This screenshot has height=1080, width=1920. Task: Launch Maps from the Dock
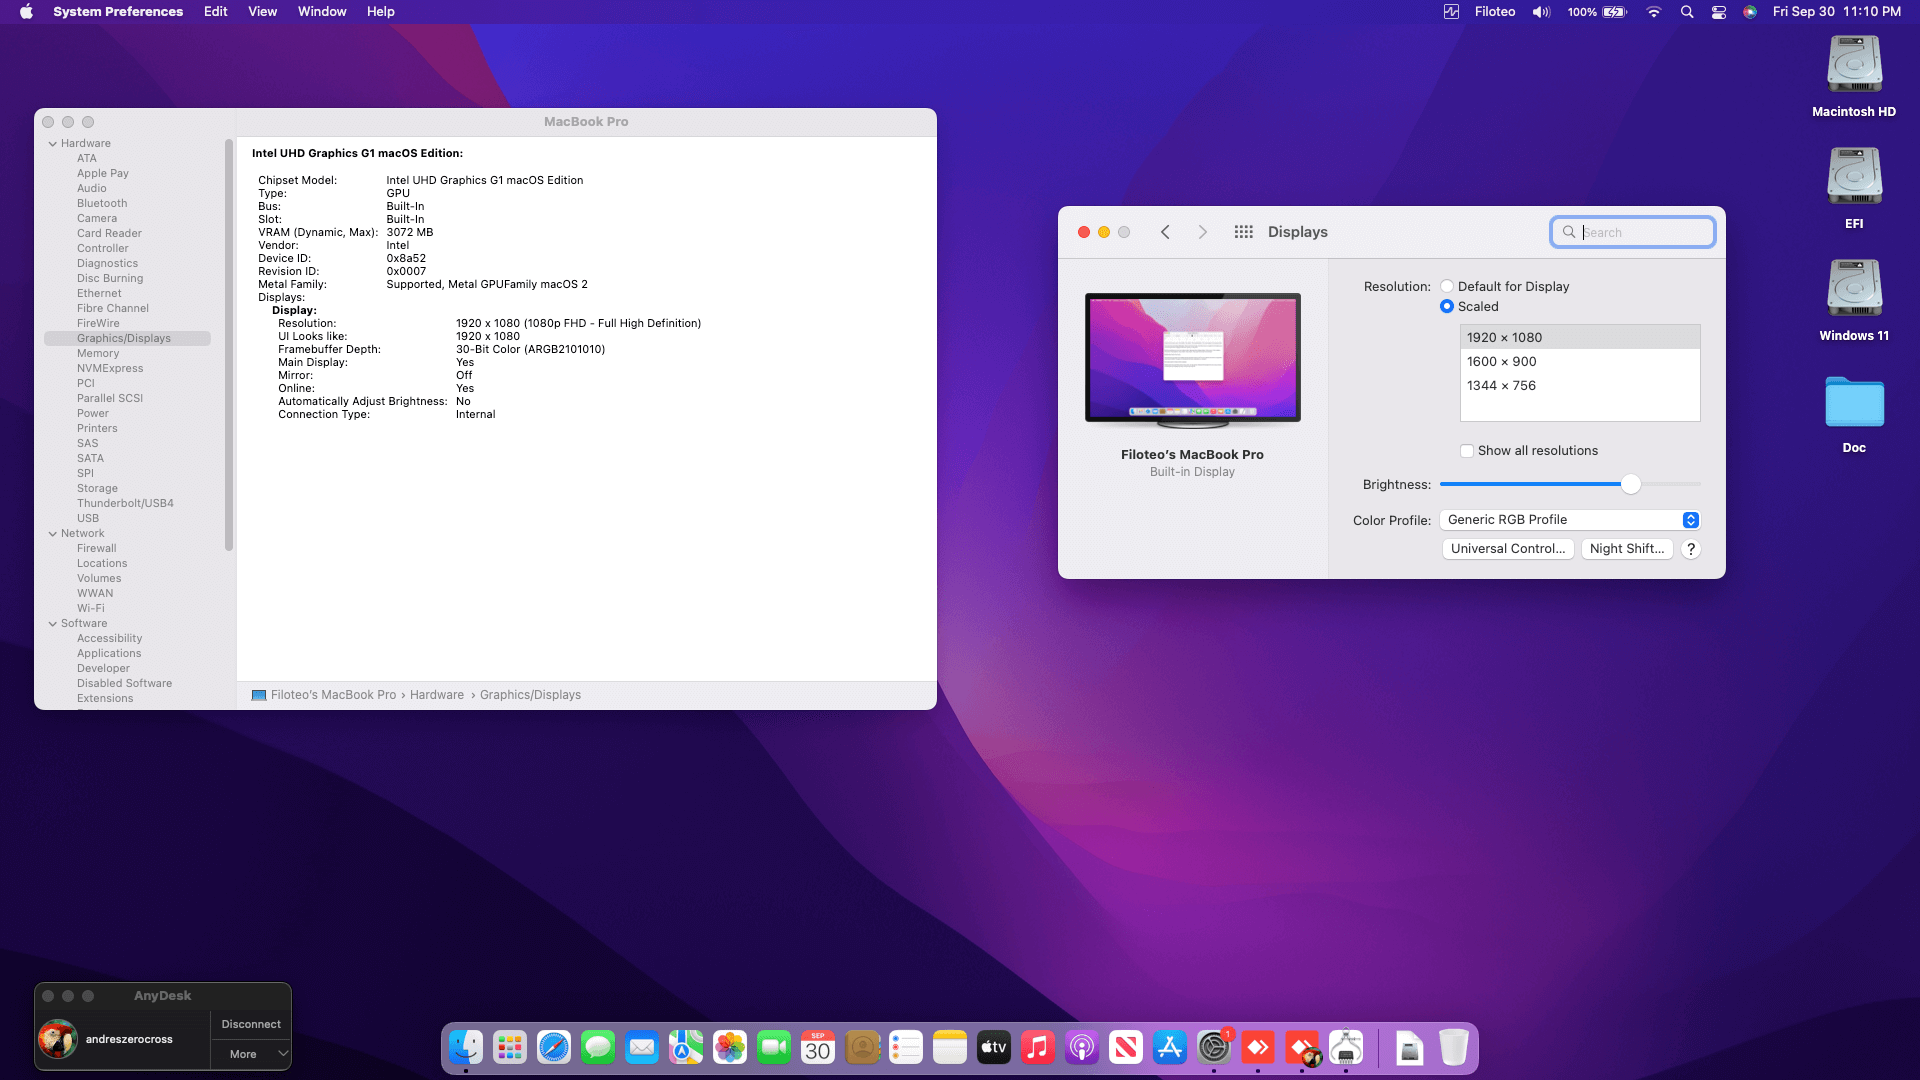(x=686, y=1047)
